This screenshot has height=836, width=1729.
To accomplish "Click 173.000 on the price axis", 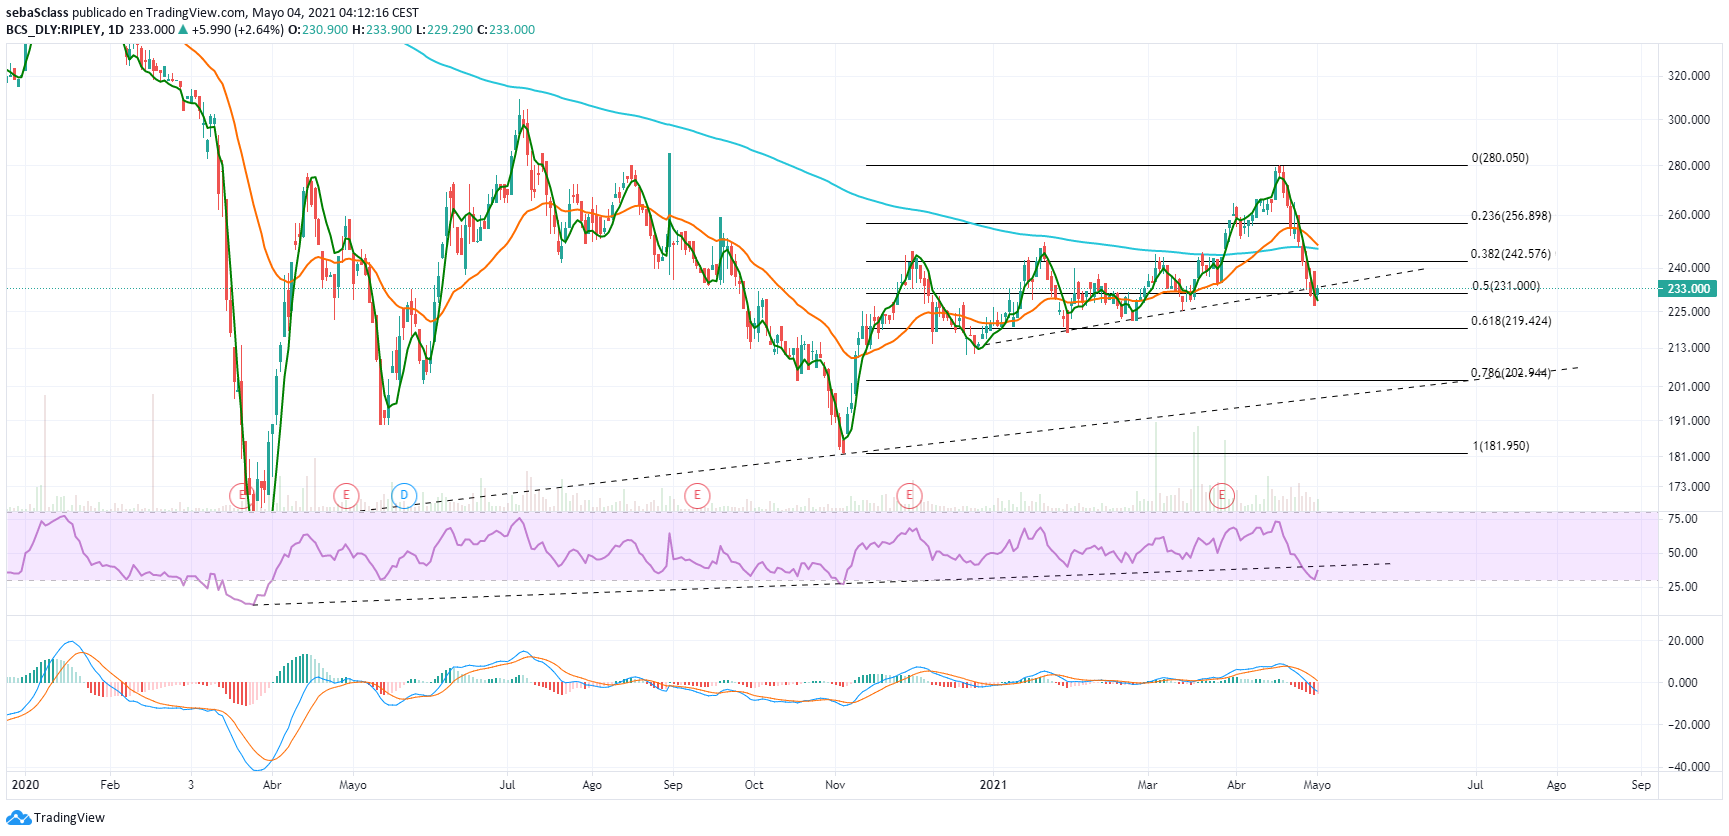I will tap(1689, 487).
